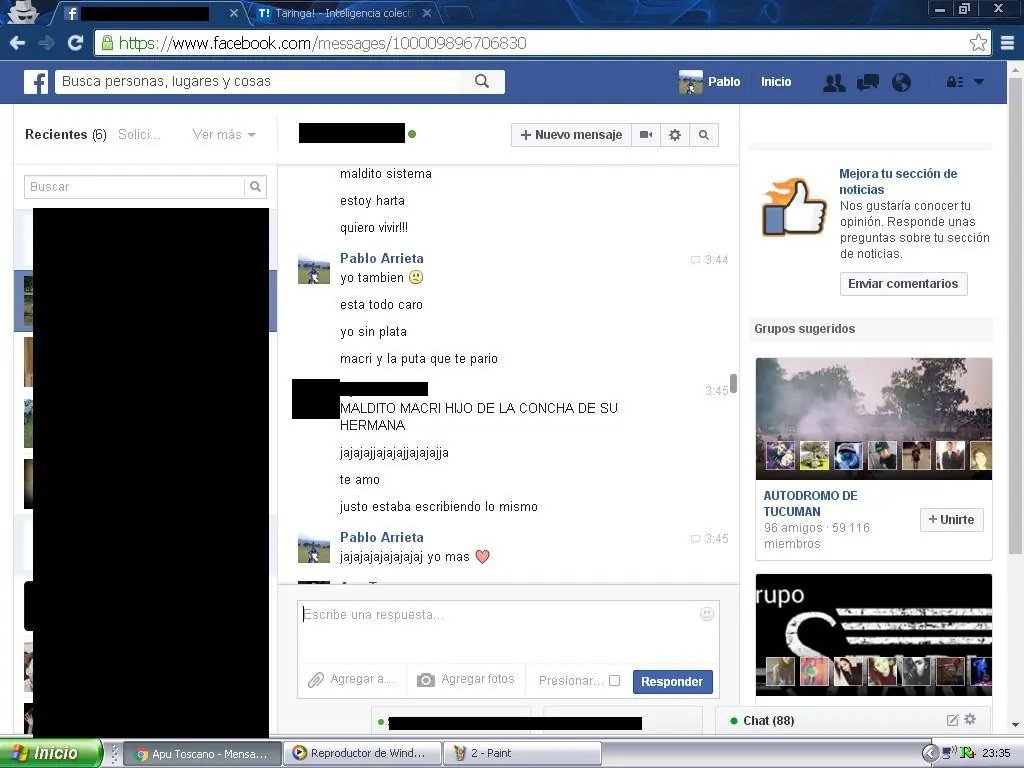Open the AUTODROMO DE TUCUMAN group link
Viewport: 1024px width, 768px height.
tap(810, 504)
